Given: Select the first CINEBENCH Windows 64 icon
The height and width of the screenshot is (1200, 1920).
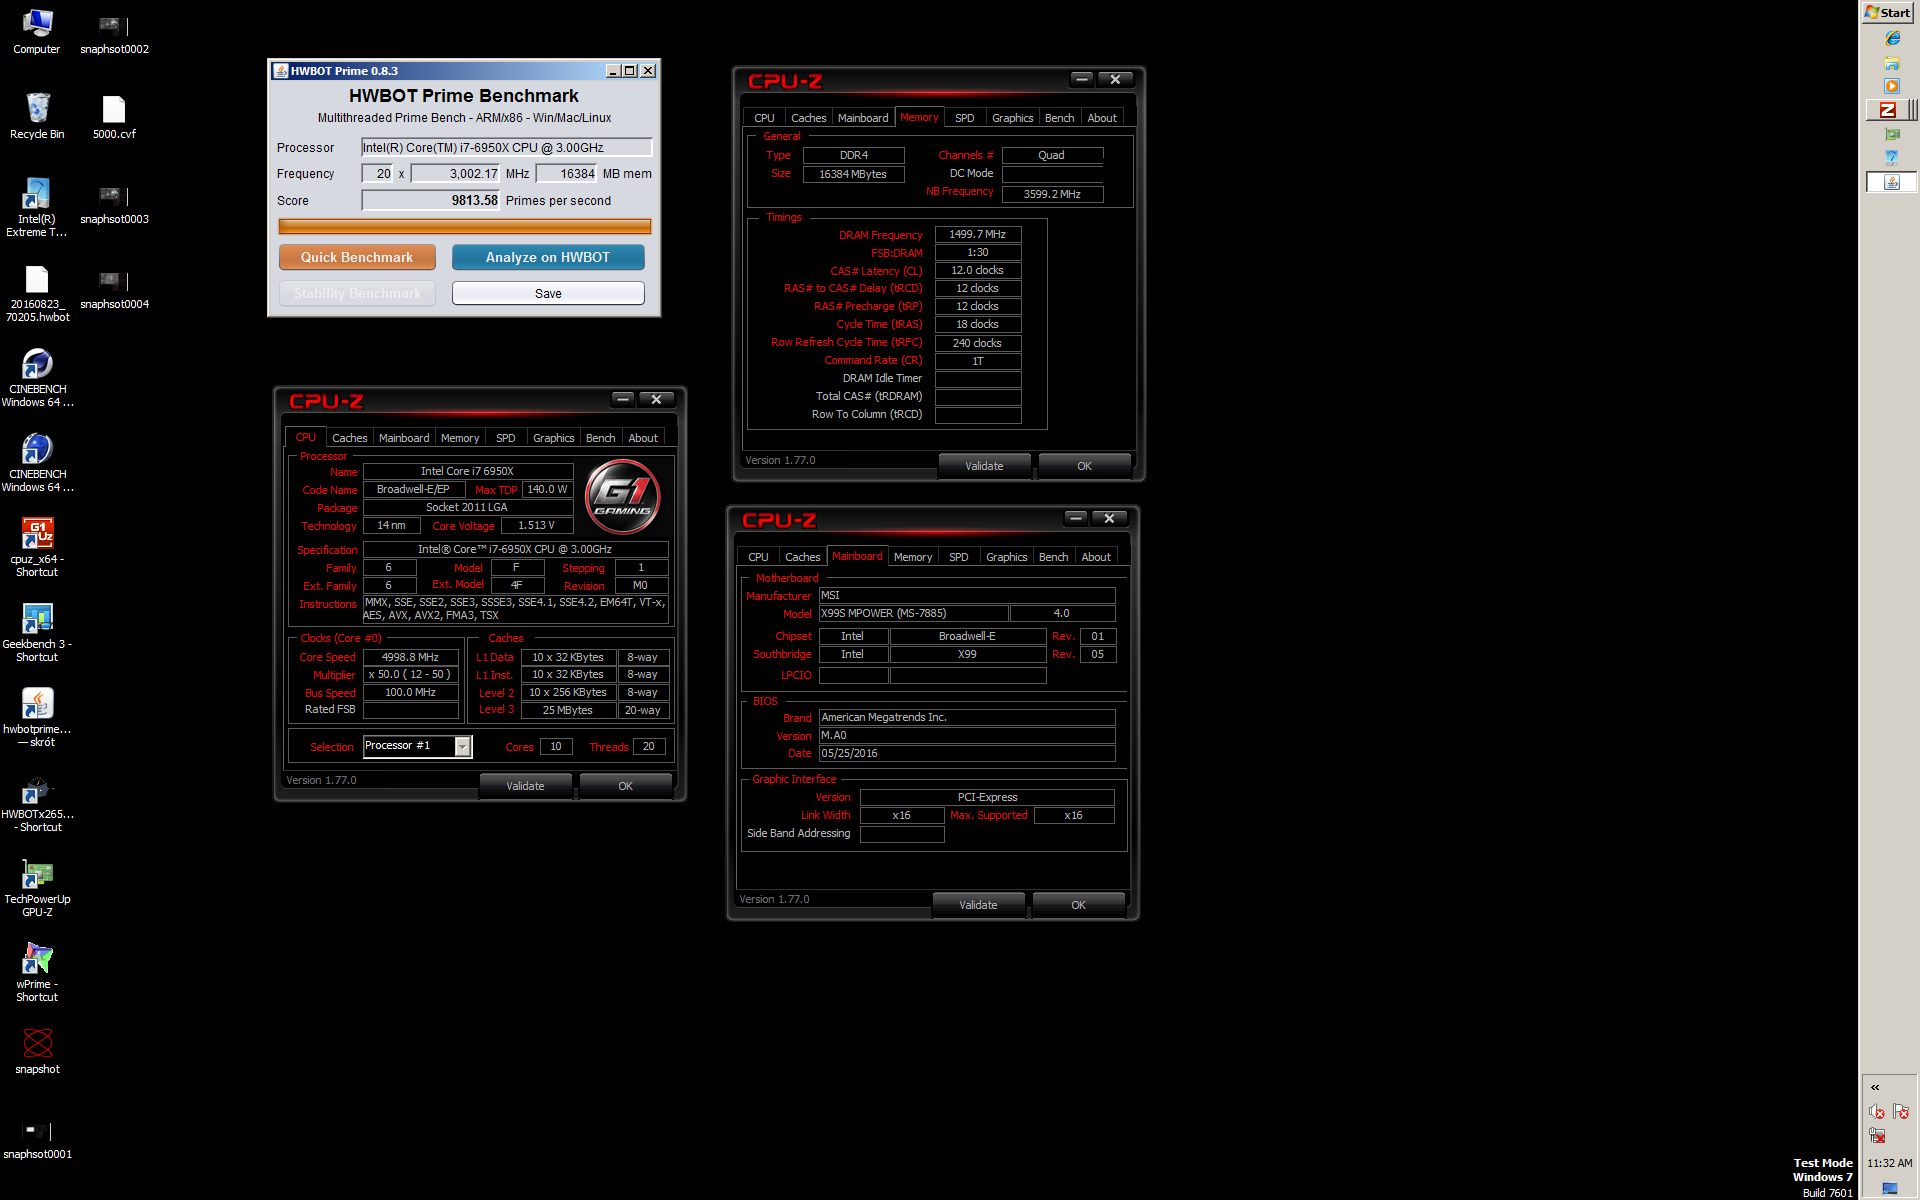Looking at the screenshot, I should (37, 377).
